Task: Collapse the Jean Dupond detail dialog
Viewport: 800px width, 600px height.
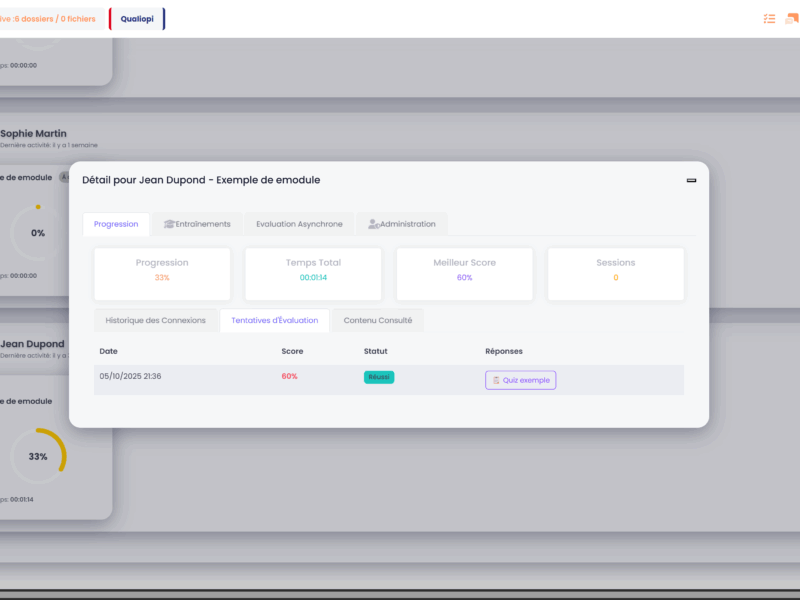Action: click(x=691, y=180)
